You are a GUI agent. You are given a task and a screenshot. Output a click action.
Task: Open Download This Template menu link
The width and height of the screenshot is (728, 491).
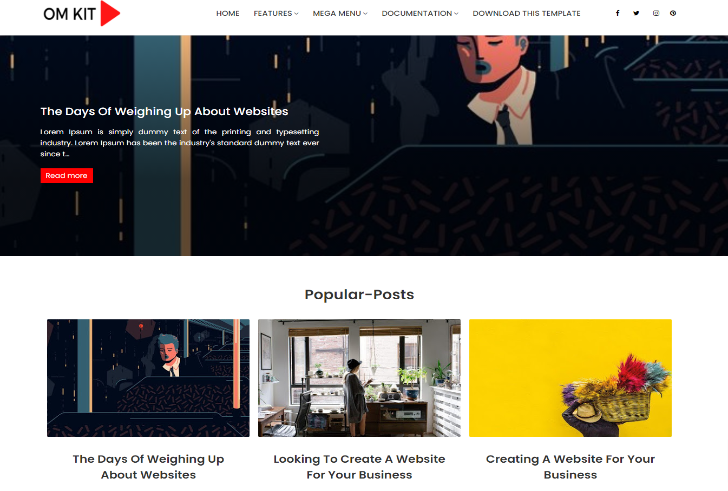pos(526,13)
